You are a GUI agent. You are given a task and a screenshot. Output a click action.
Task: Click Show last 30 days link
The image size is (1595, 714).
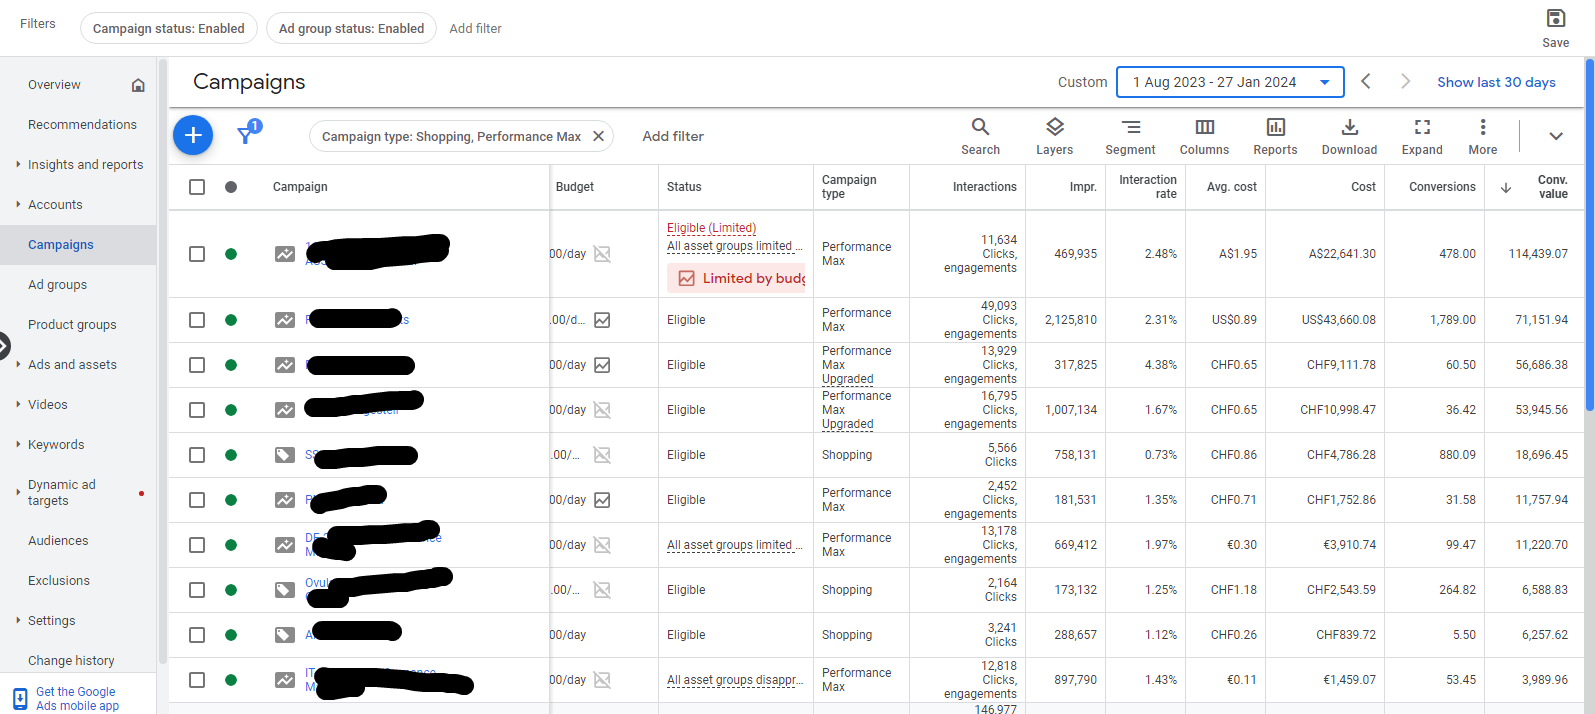click(x=1496, y=82)
